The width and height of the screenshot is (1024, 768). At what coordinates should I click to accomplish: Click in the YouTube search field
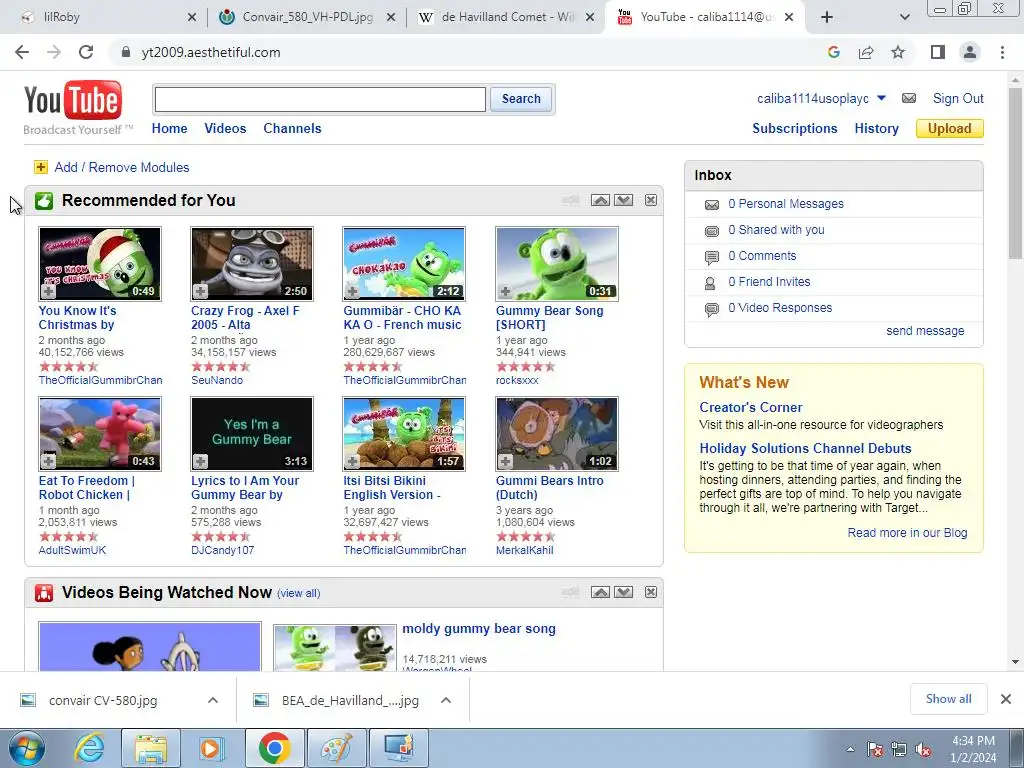320,99
